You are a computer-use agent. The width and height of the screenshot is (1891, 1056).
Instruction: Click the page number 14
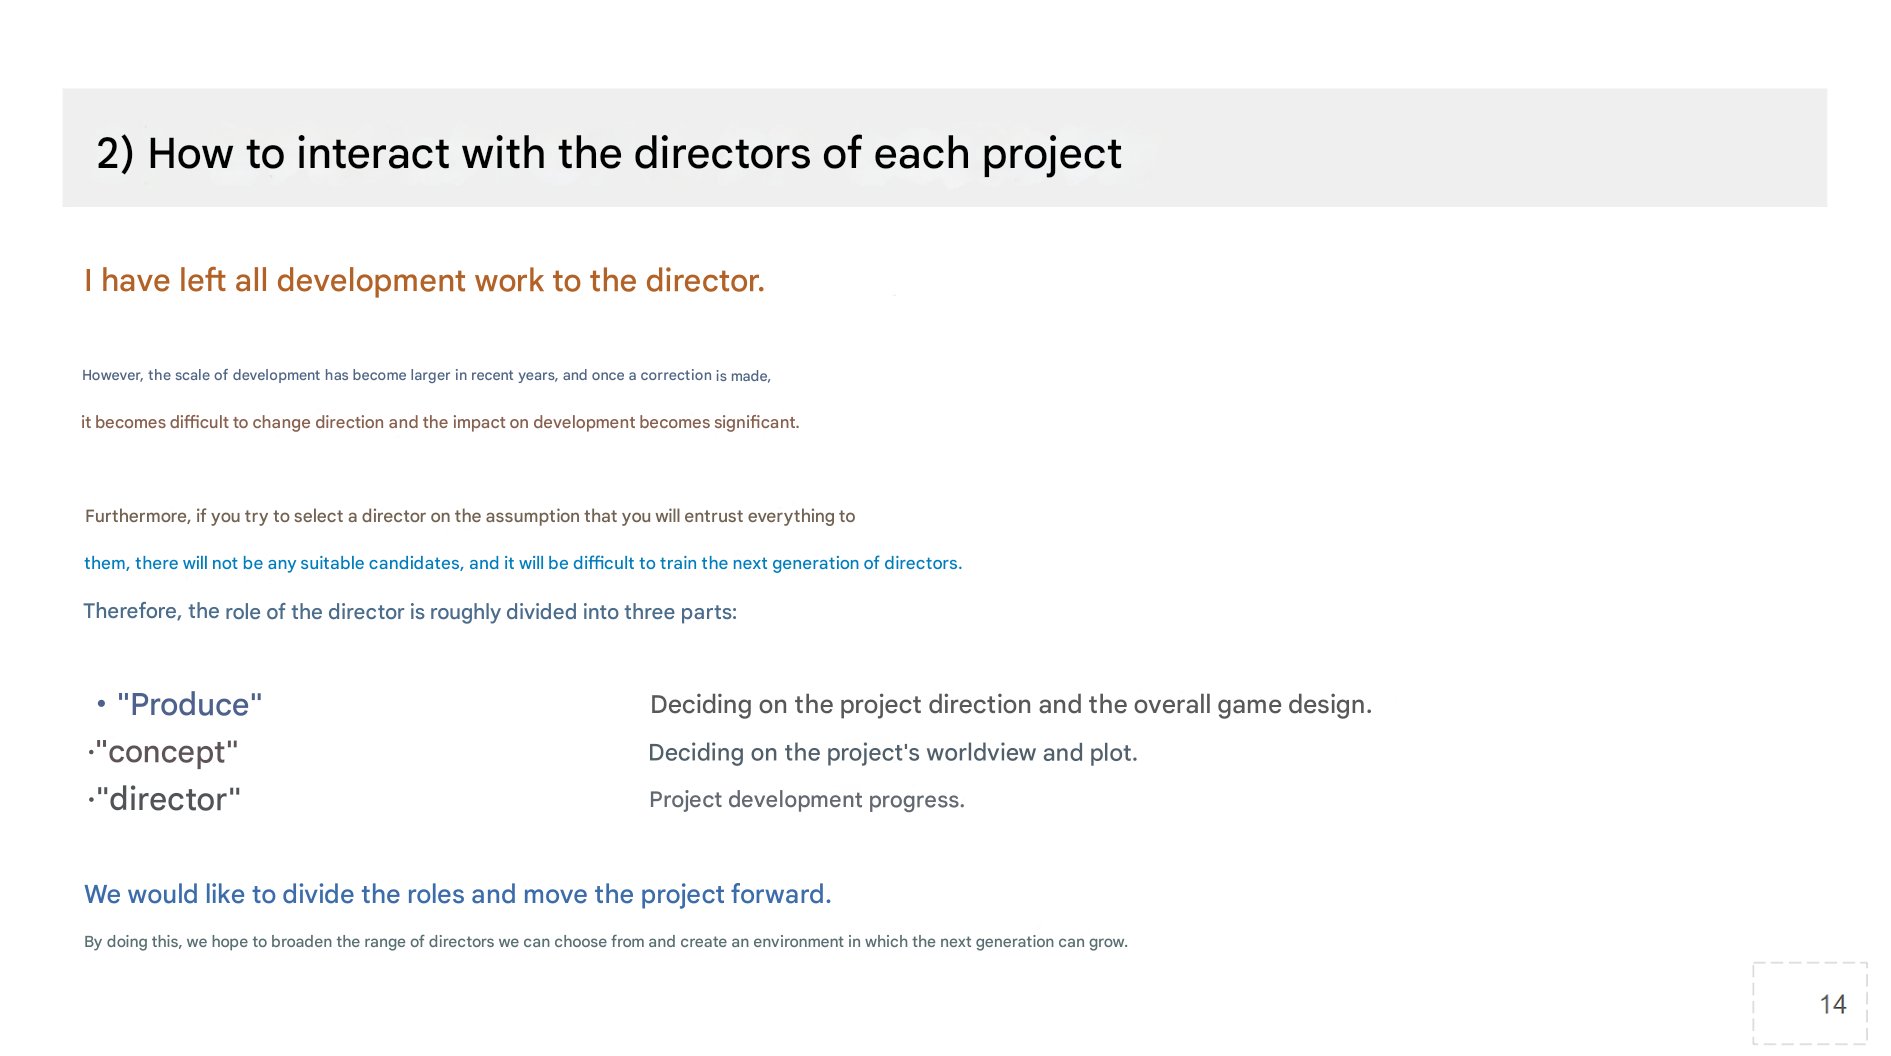click(x=1832, y=1004)
